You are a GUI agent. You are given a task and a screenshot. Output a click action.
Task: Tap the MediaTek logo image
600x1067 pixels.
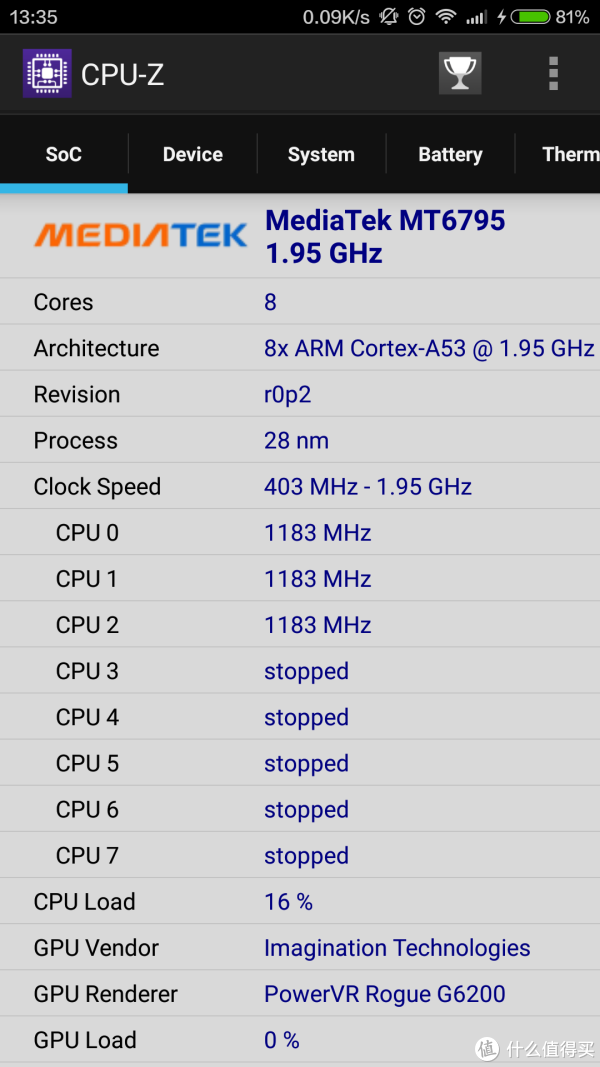pyautogui.click(x=140, y=235)
